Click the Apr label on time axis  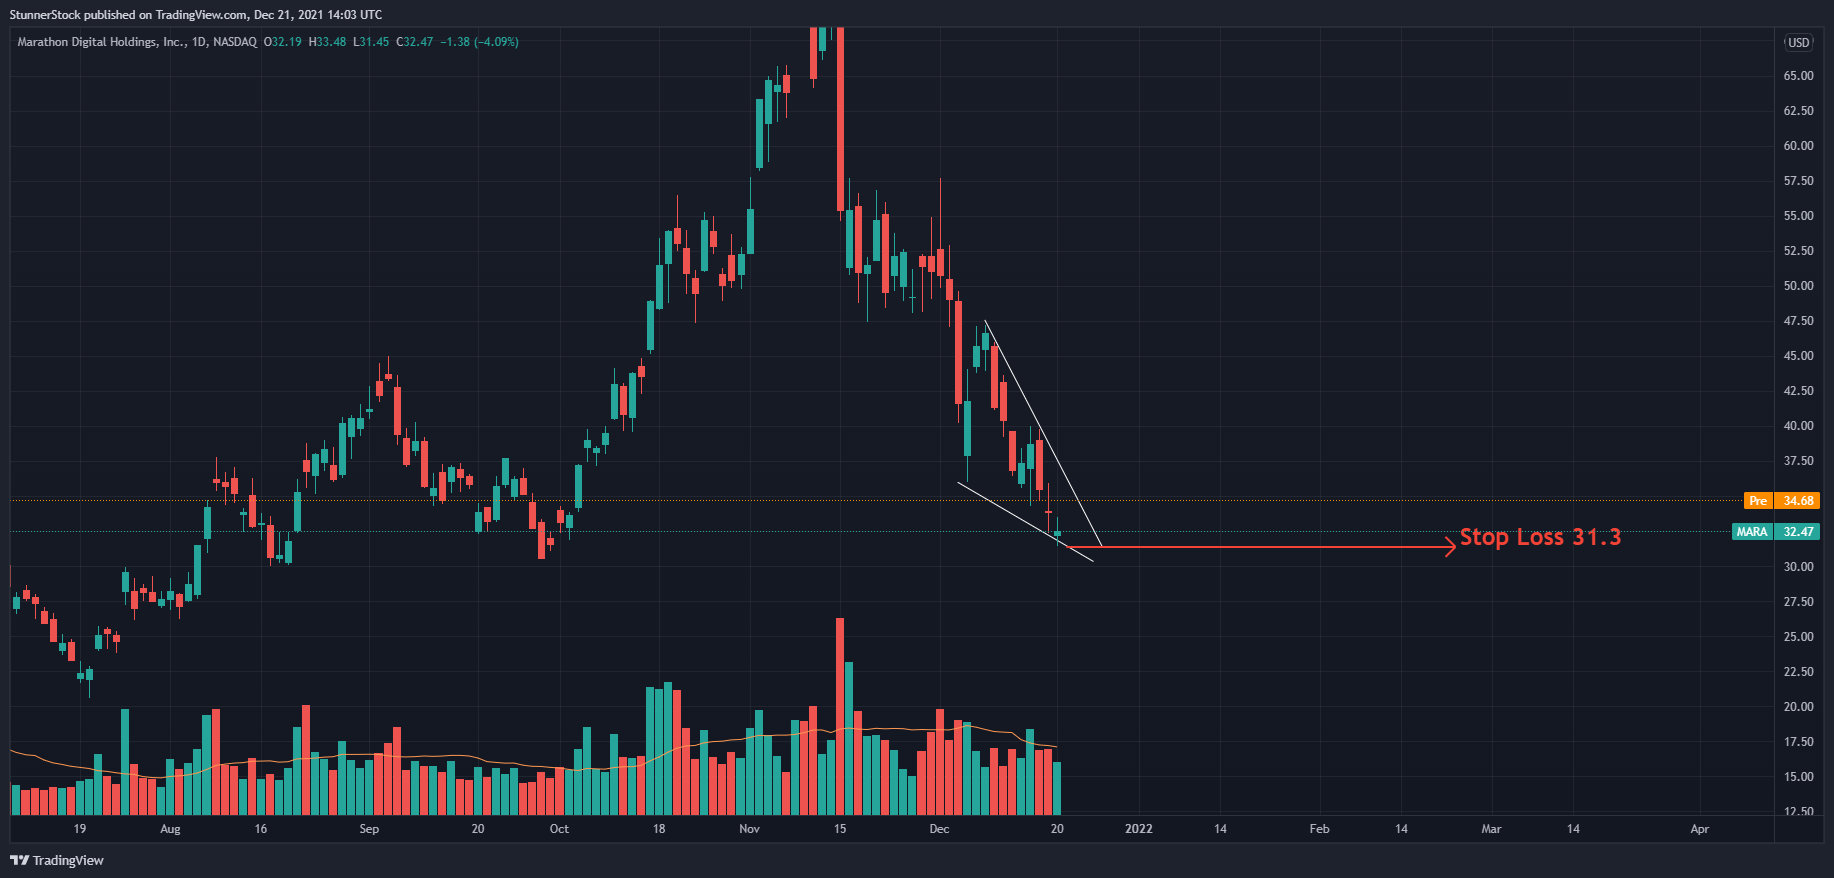click(1700, 829)
